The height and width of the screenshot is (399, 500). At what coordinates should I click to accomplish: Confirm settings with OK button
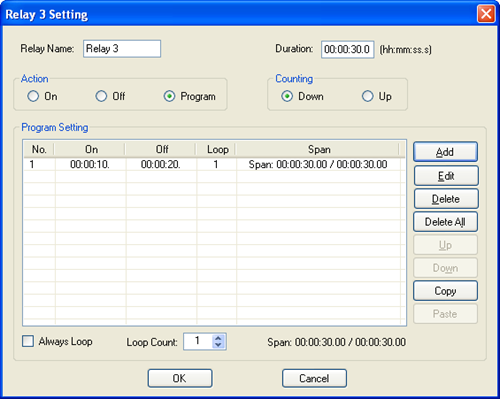[180, 378]
